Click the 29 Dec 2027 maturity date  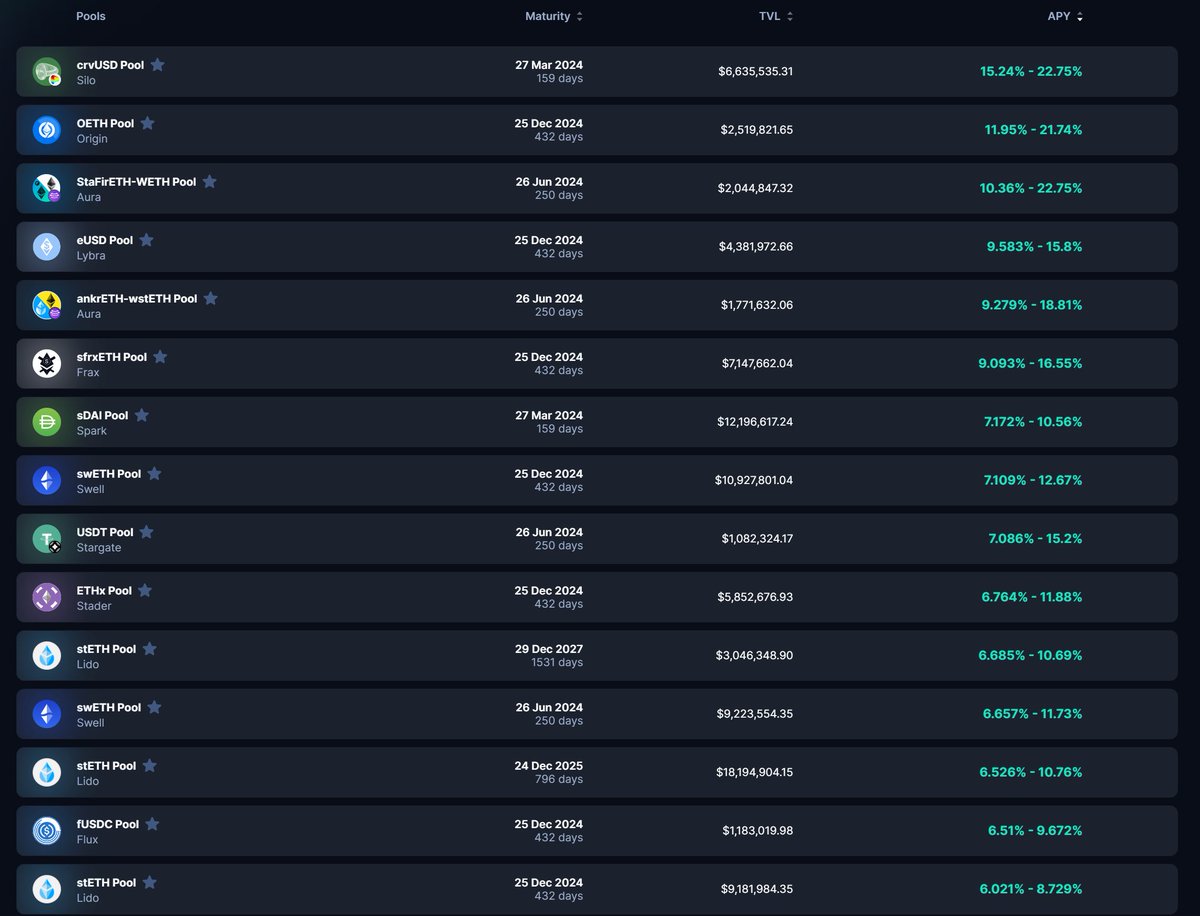pyautogui.click(x=549, y=649)
